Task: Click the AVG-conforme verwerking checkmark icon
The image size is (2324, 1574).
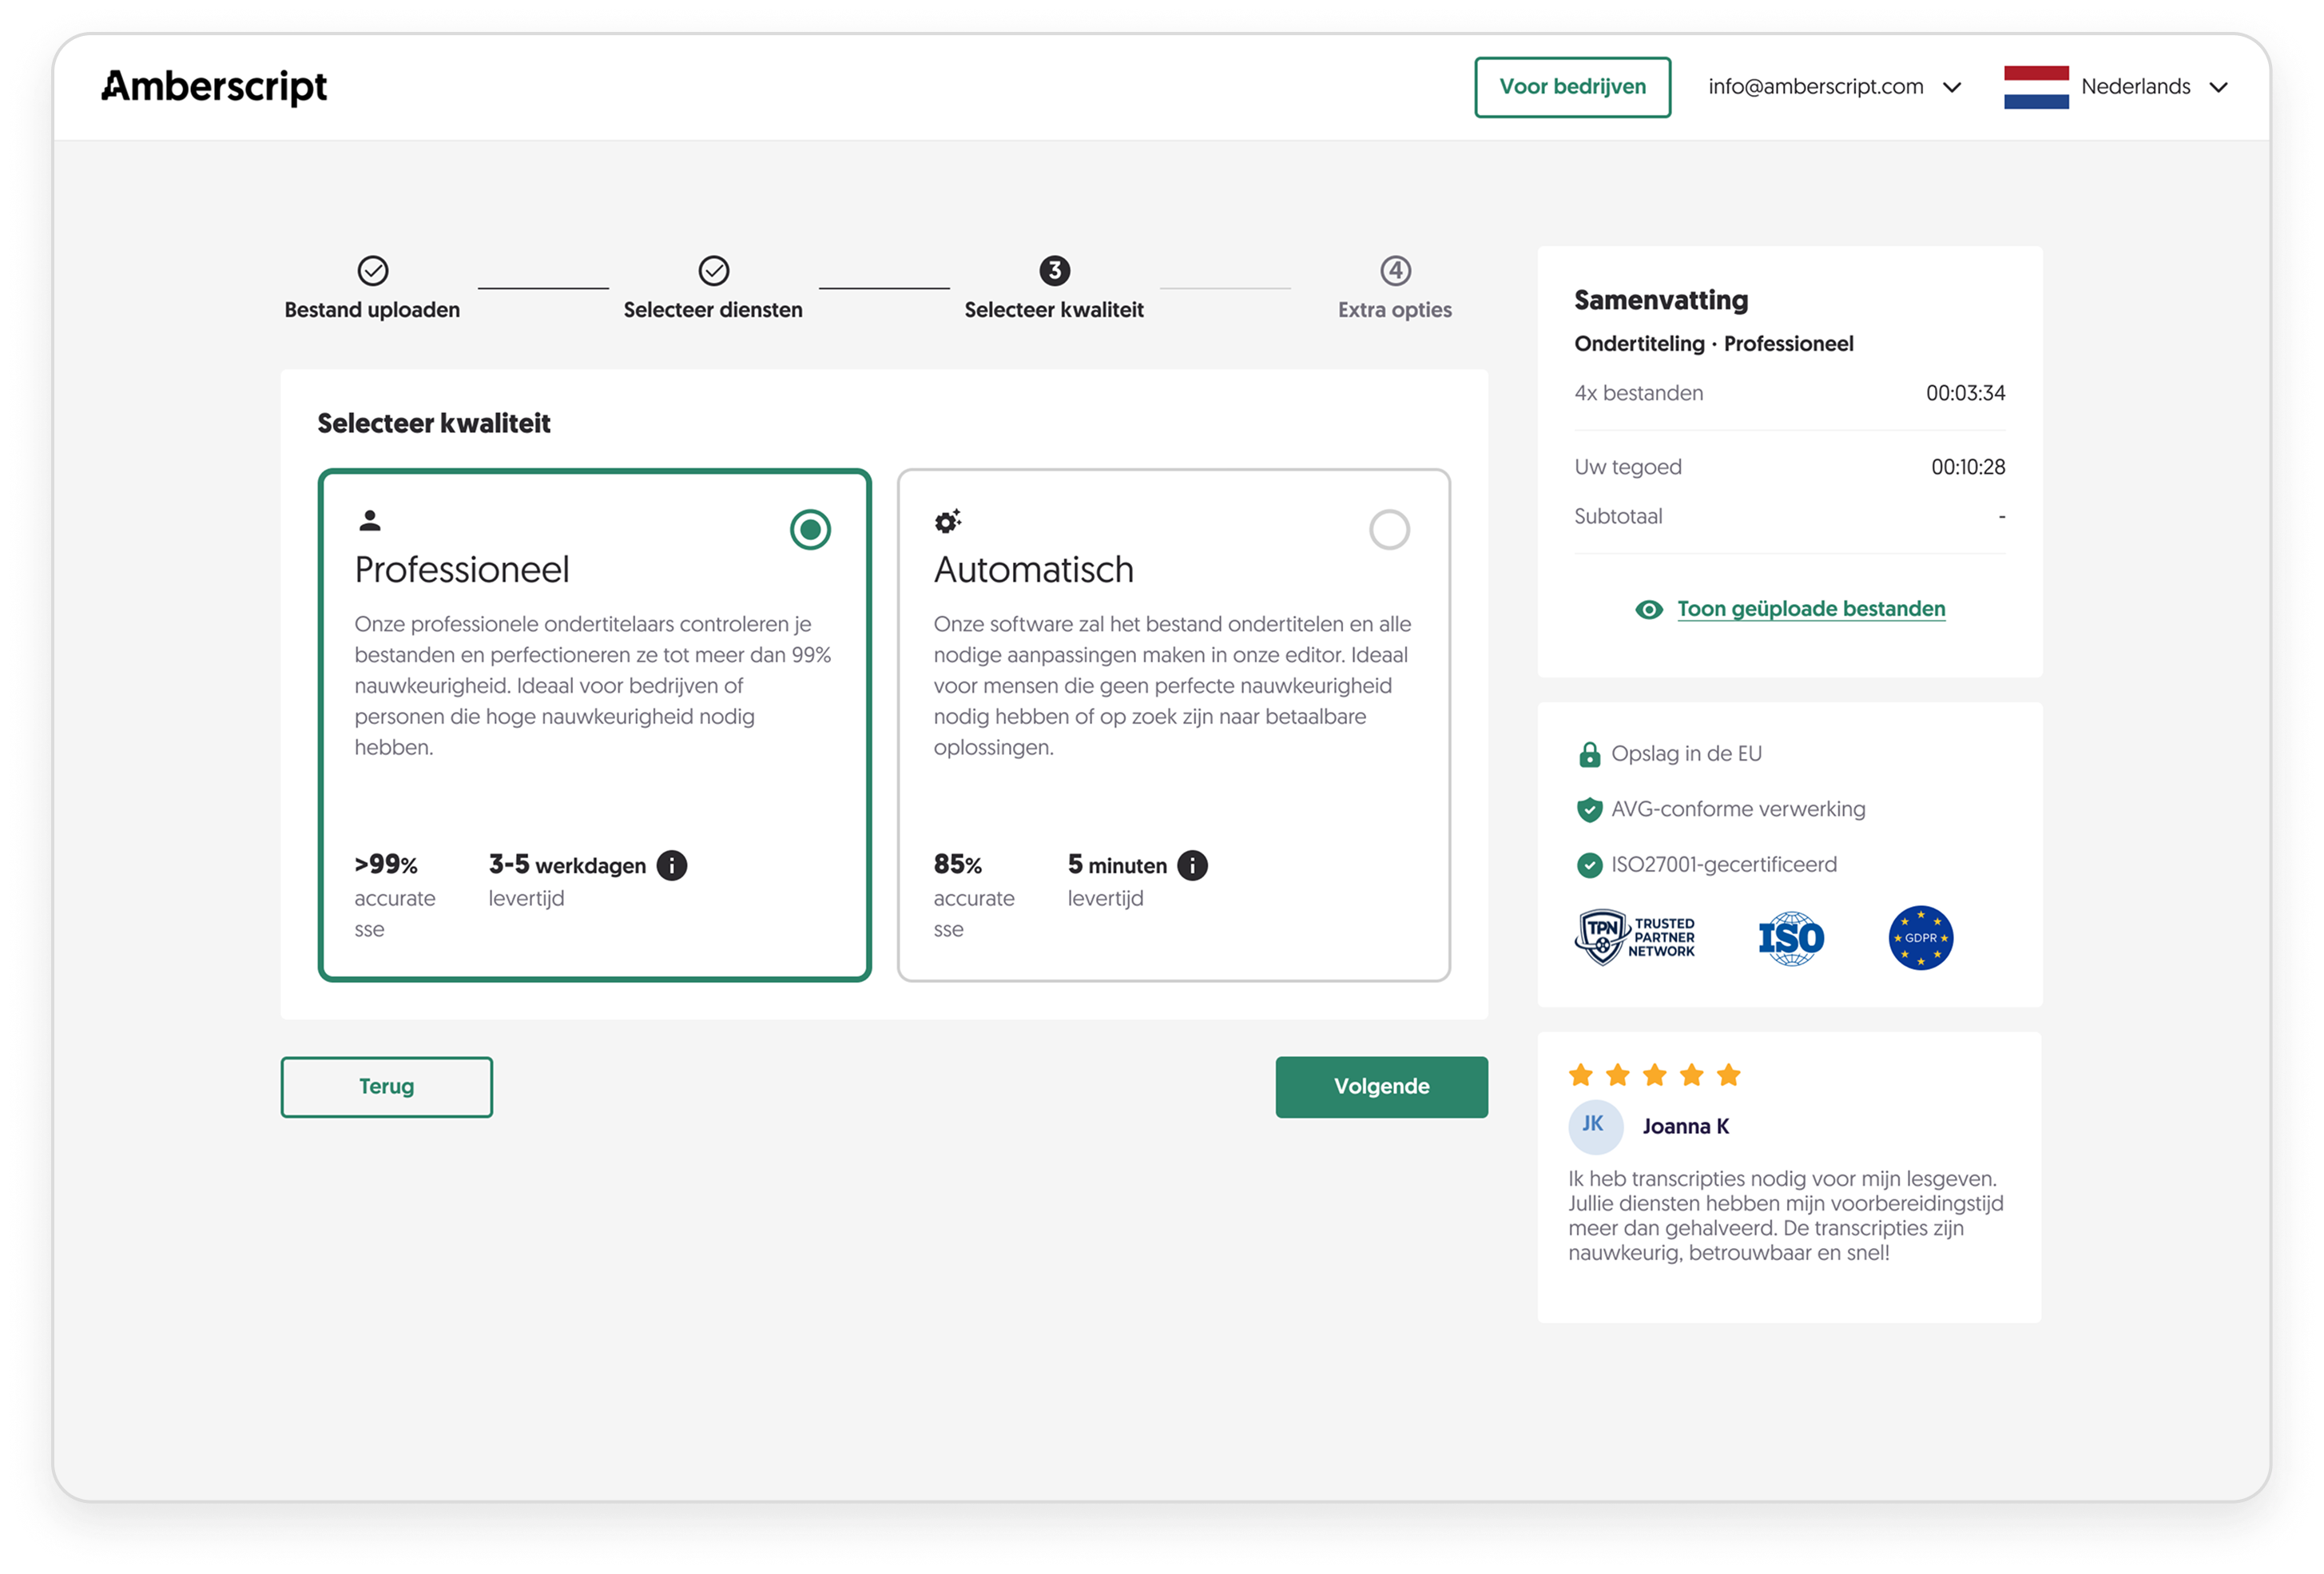Action: 1589,809
